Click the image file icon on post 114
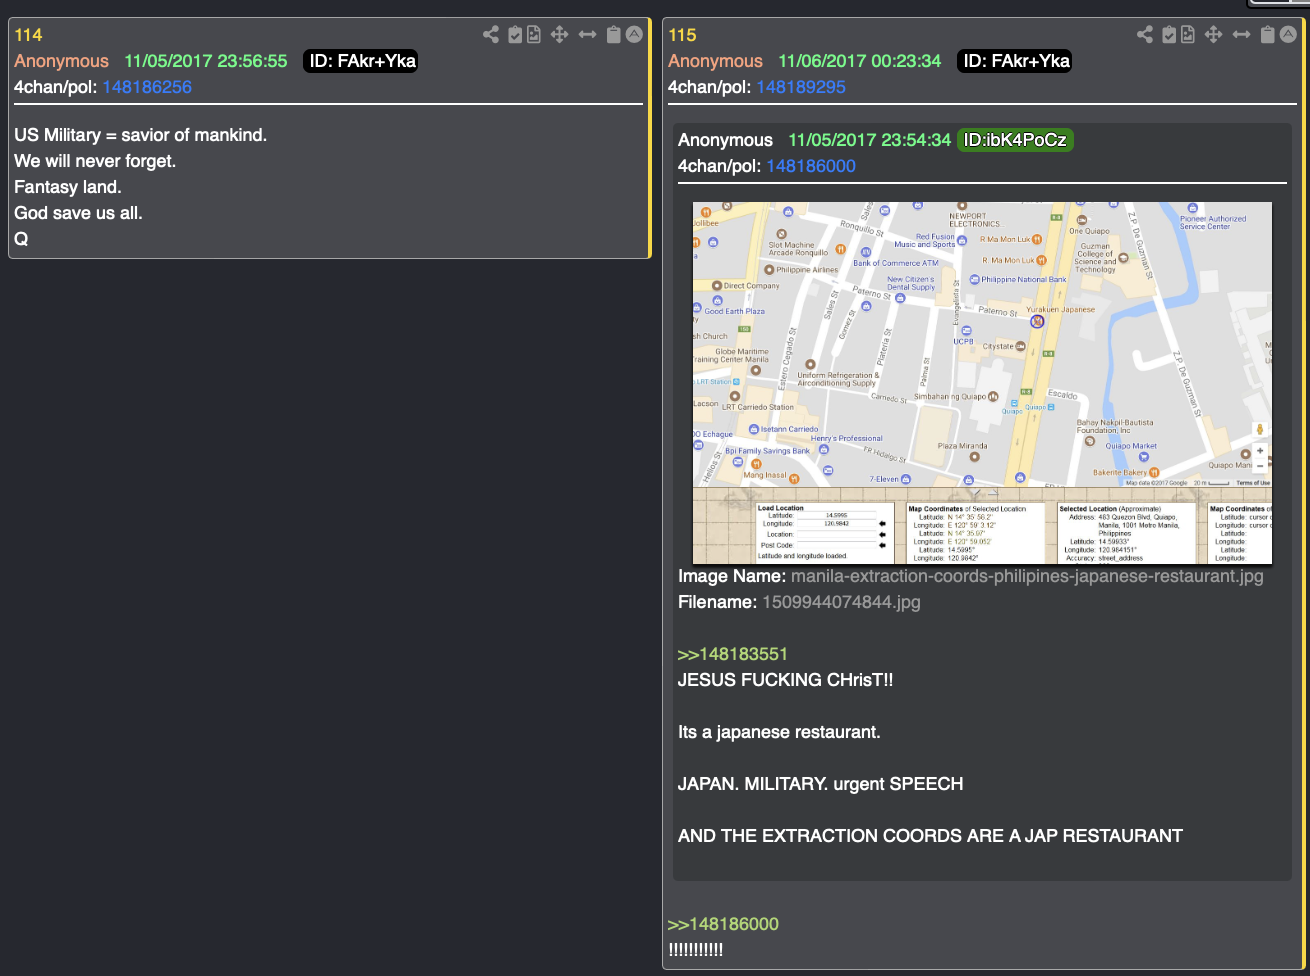Image resolution: width=1310 pixels, height=976 pixels. (x=534, y=35)
